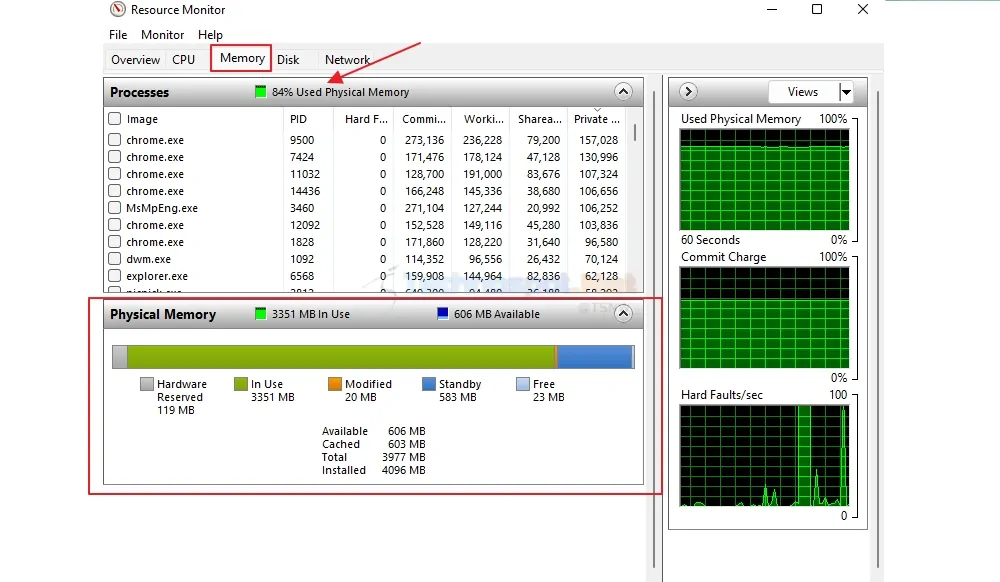1000x582 pixels.
Task: Hide the graphs pane with arrow button
Action: pyautogui.click(x=688, y=92)
